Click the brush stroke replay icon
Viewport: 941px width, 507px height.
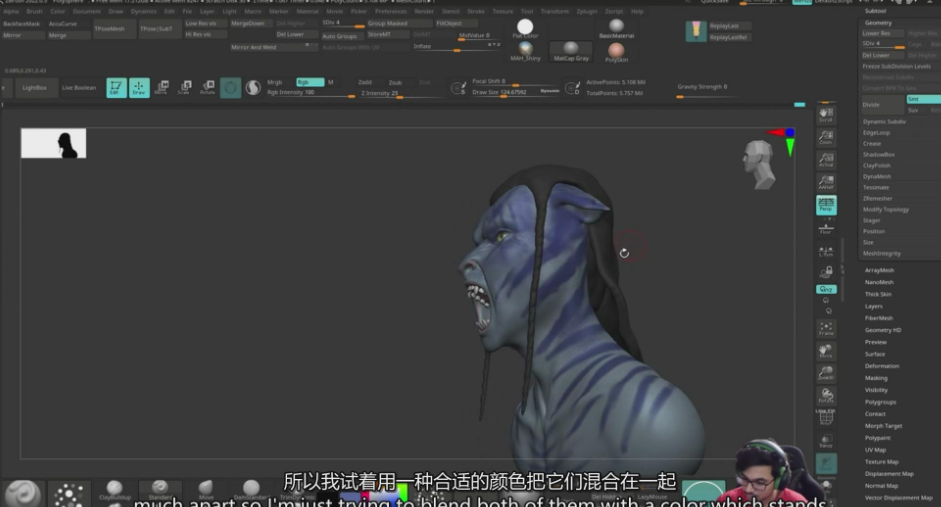696,31
